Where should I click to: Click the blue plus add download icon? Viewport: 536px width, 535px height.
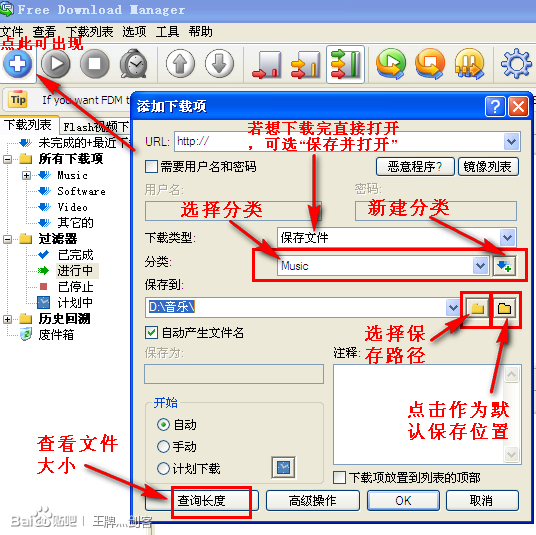(17, 64)
